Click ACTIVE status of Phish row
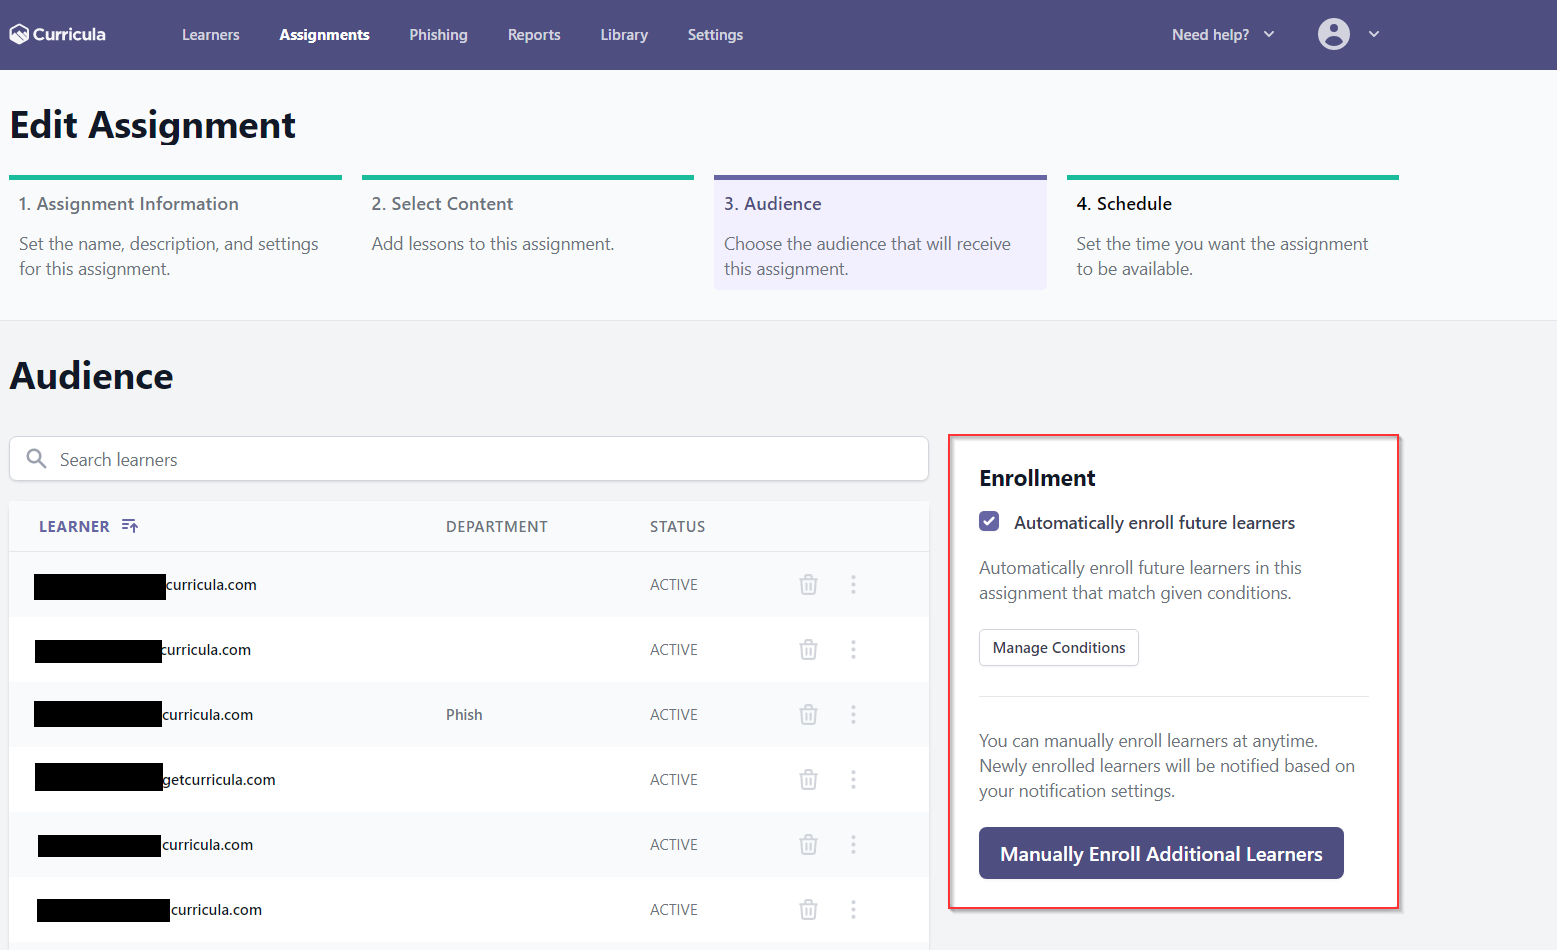Viewport: 1557px width, 950px height. point(674,715)
